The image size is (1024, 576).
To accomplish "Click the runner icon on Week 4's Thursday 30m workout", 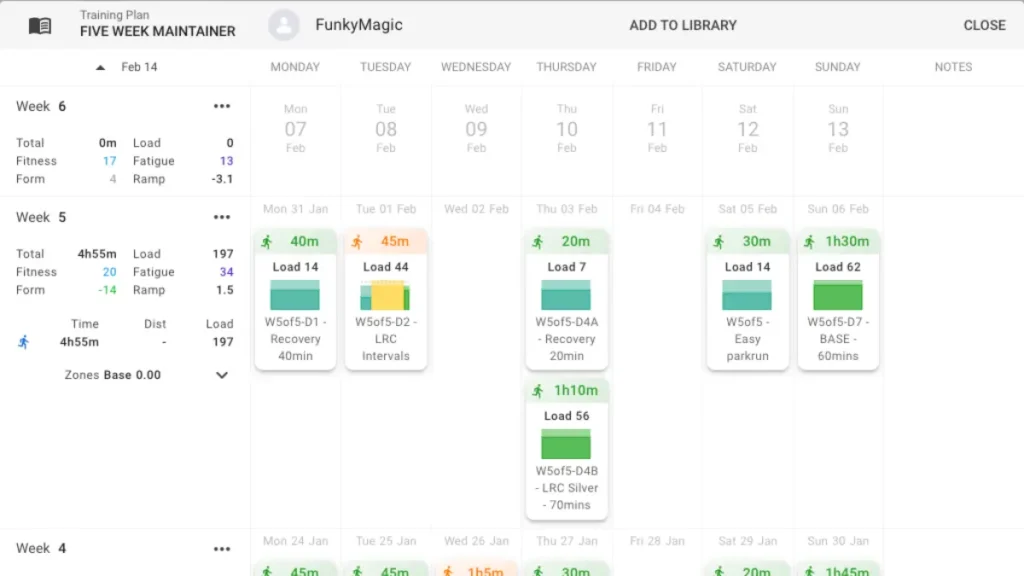I will point(539,568).
